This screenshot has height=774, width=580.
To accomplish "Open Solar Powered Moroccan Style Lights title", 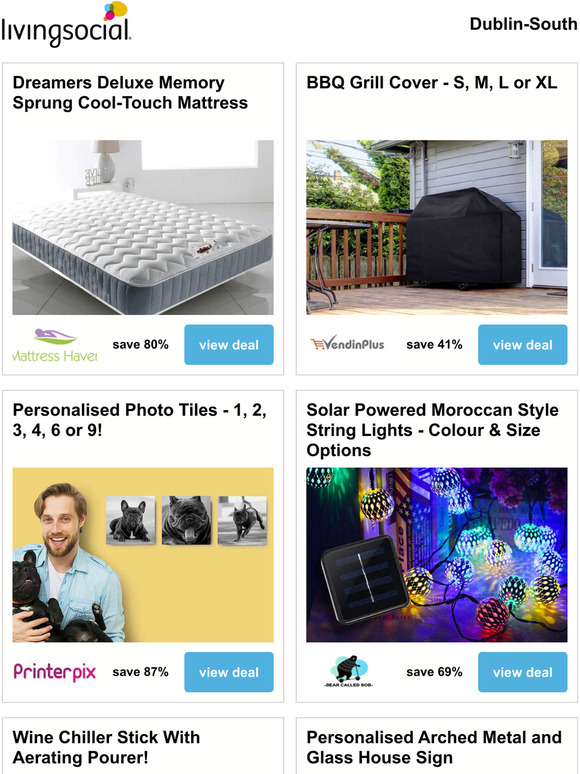I will 432,430.
